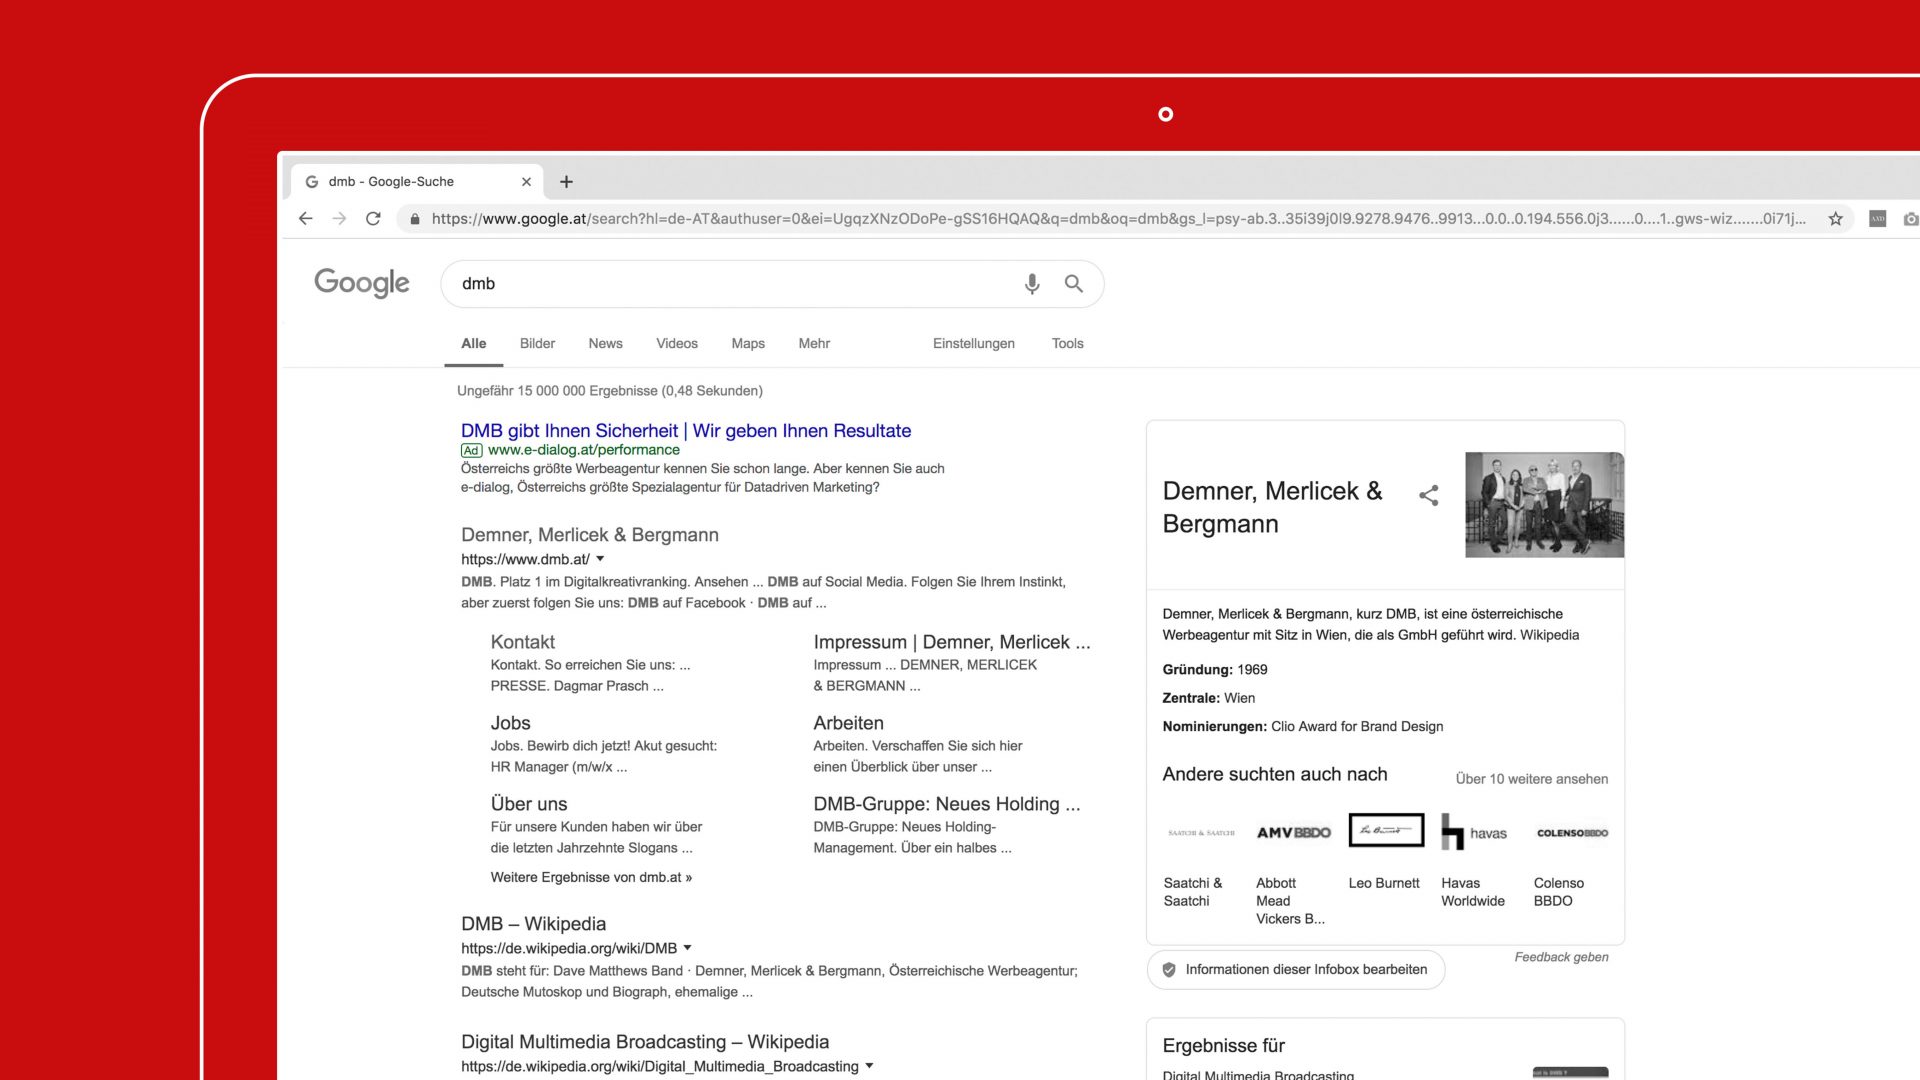Expand the dropdown arrow next to https://www.dmb.at/
The image size is (1920, 1080).
[600, 559]
